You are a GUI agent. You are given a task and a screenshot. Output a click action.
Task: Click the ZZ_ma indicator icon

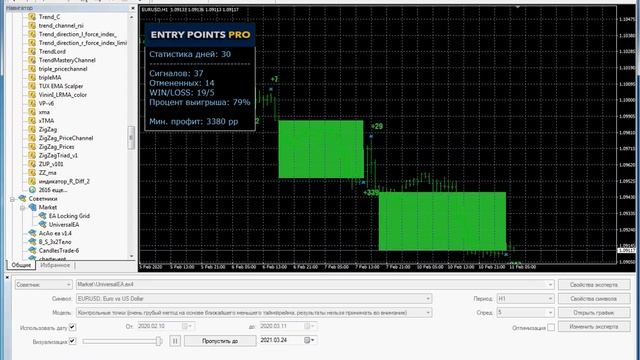tap(32, 173)
